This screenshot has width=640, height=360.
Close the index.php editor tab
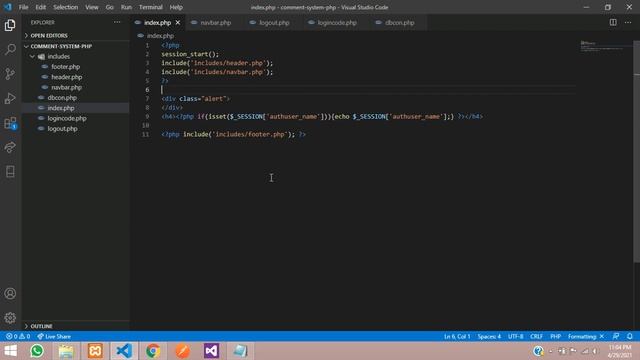point(178,23)
